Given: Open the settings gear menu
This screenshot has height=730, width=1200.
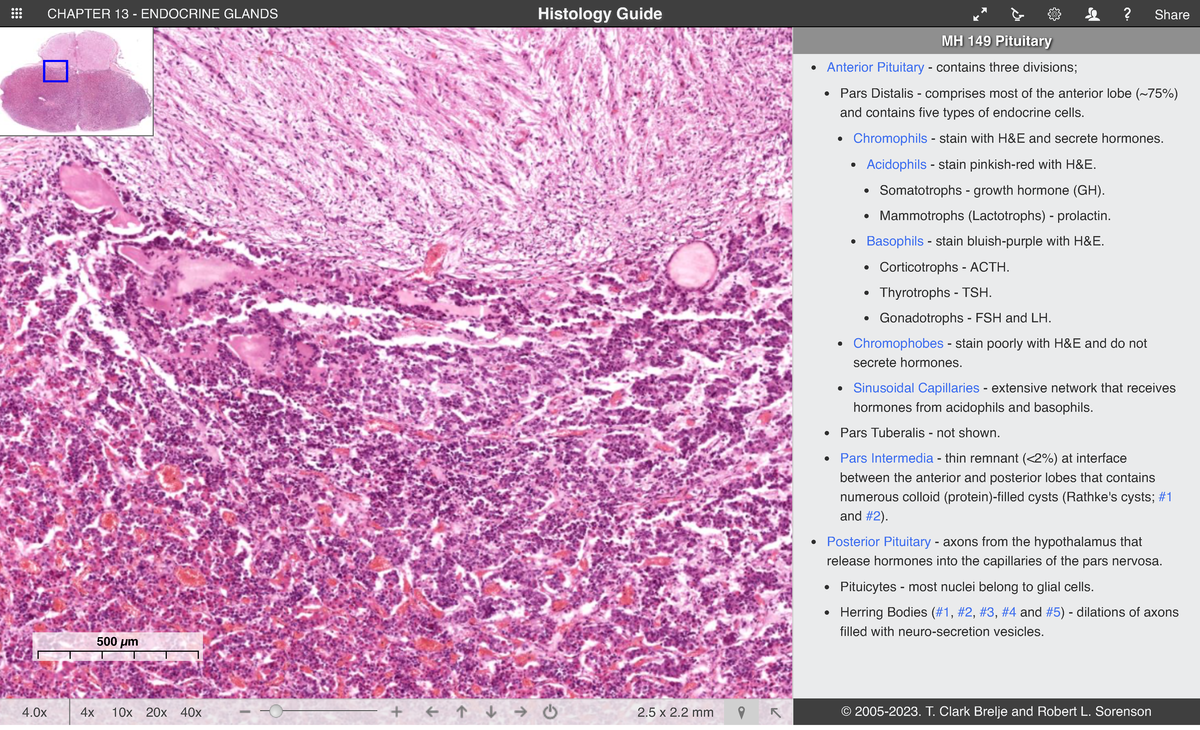Looking at the screenshot, I should [1053, 14].
